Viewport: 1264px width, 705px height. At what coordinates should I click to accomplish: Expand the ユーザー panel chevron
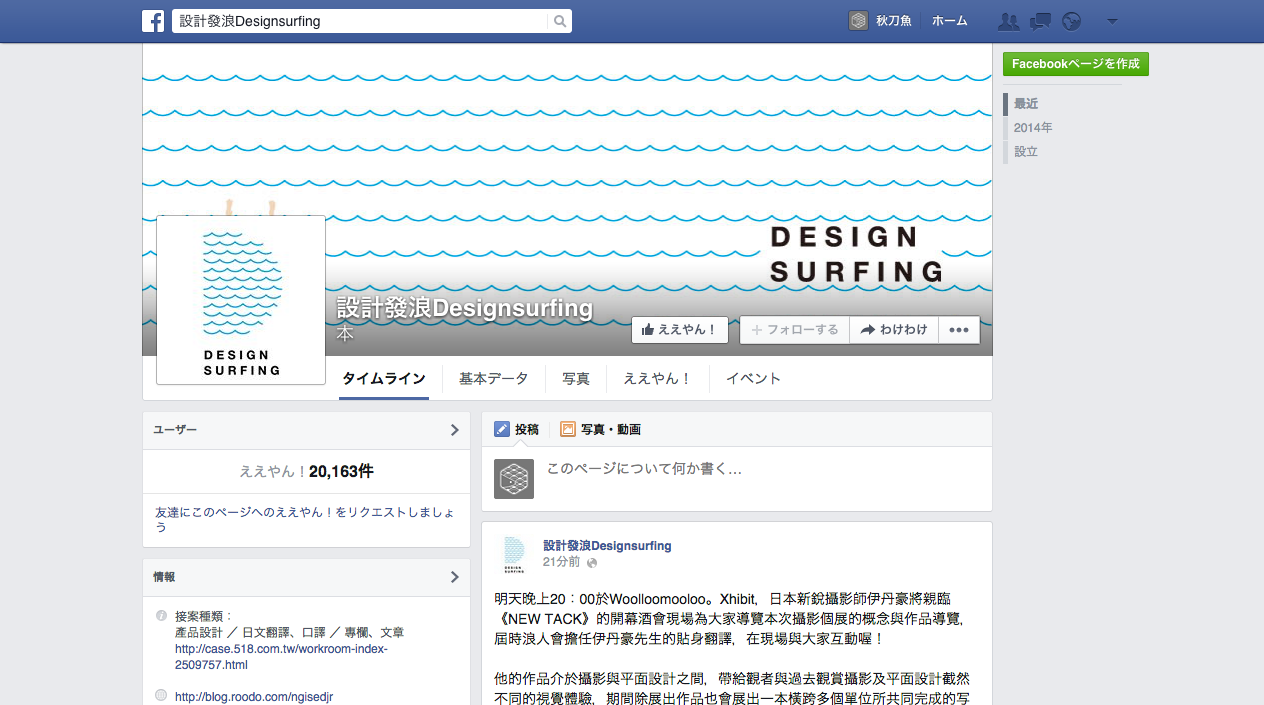(454, 430)
